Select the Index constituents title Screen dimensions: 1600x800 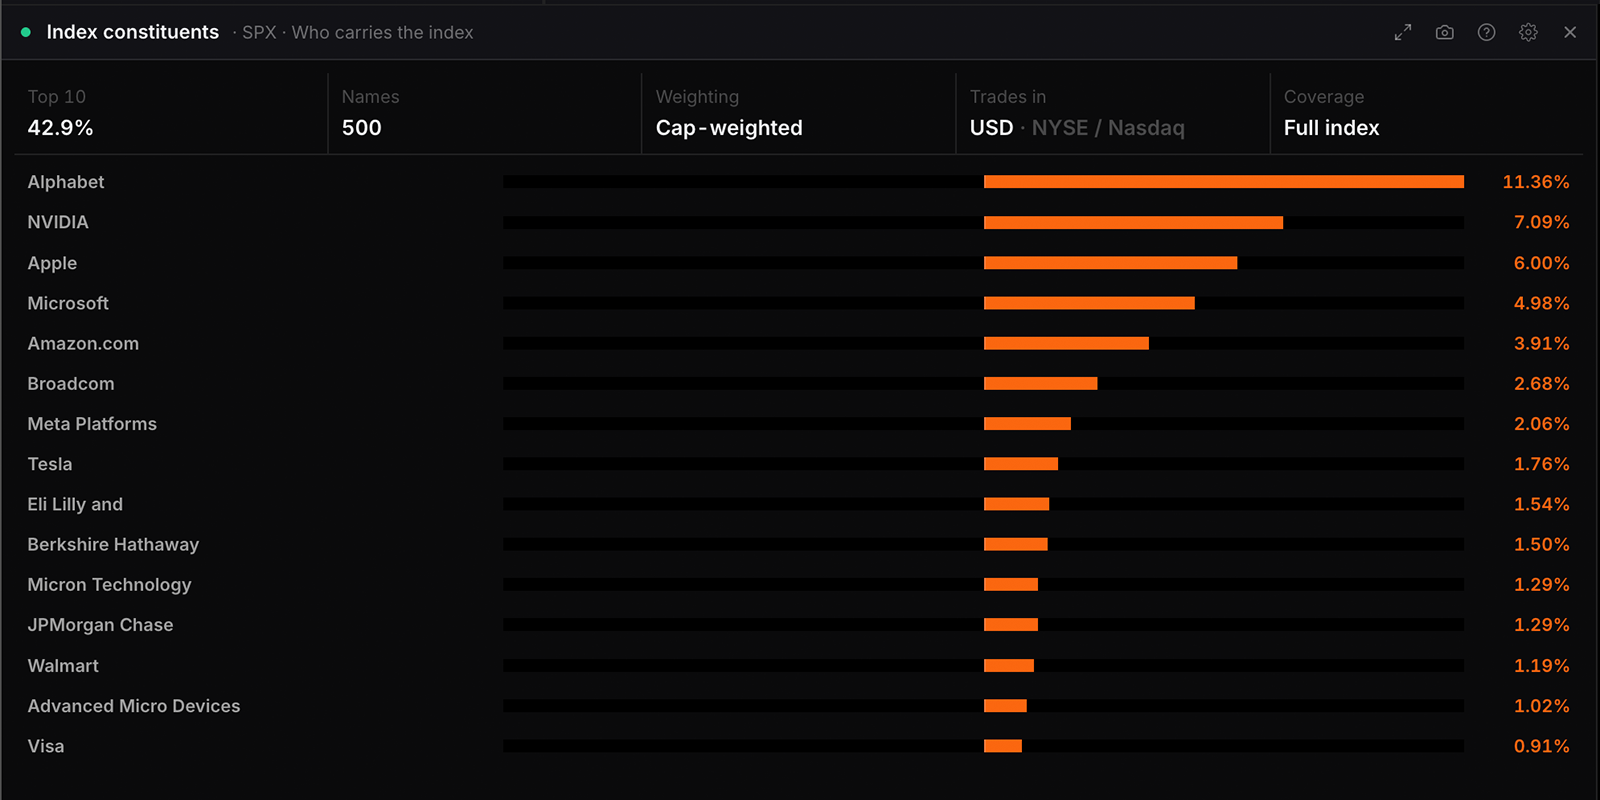pyautogui.click(x=132, y=32)
